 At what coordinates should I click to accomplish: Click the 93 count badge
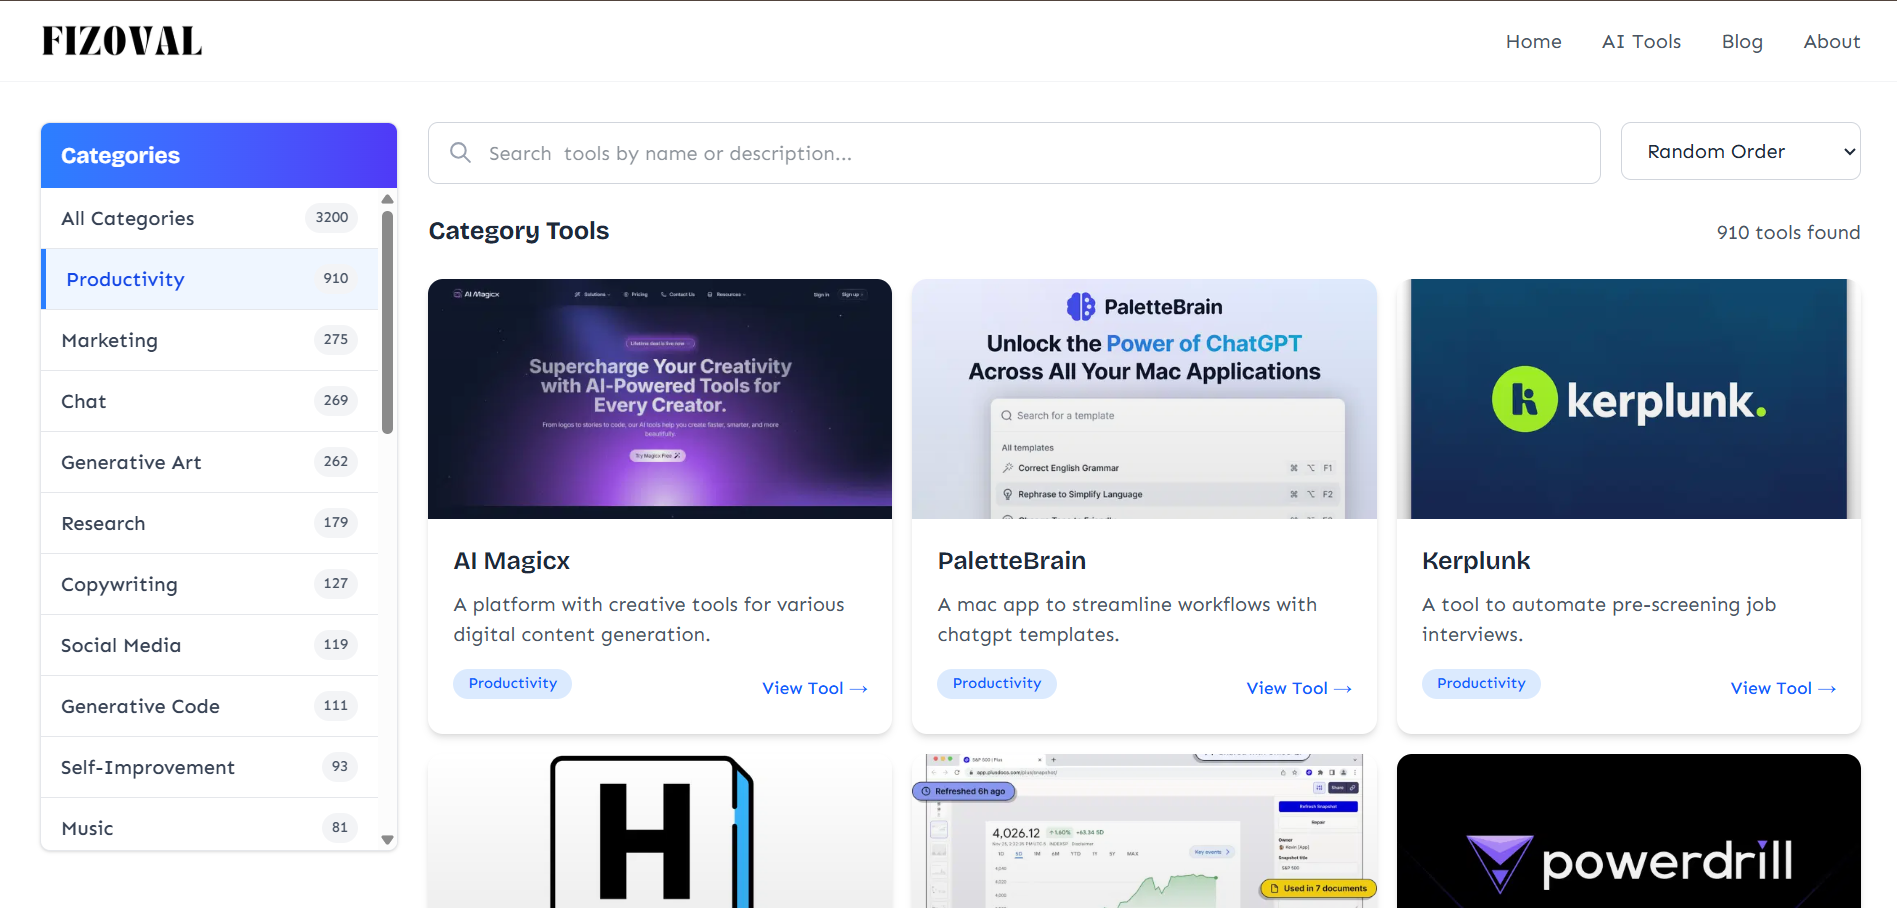[x=340, y=766]
